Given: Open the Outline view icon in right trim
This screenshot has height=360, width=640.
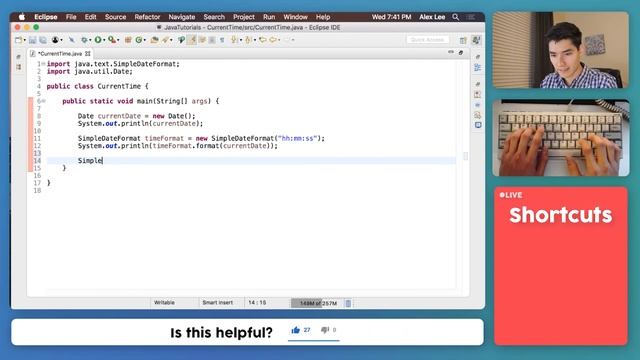Looking at the screenshot, I should 478,68.
